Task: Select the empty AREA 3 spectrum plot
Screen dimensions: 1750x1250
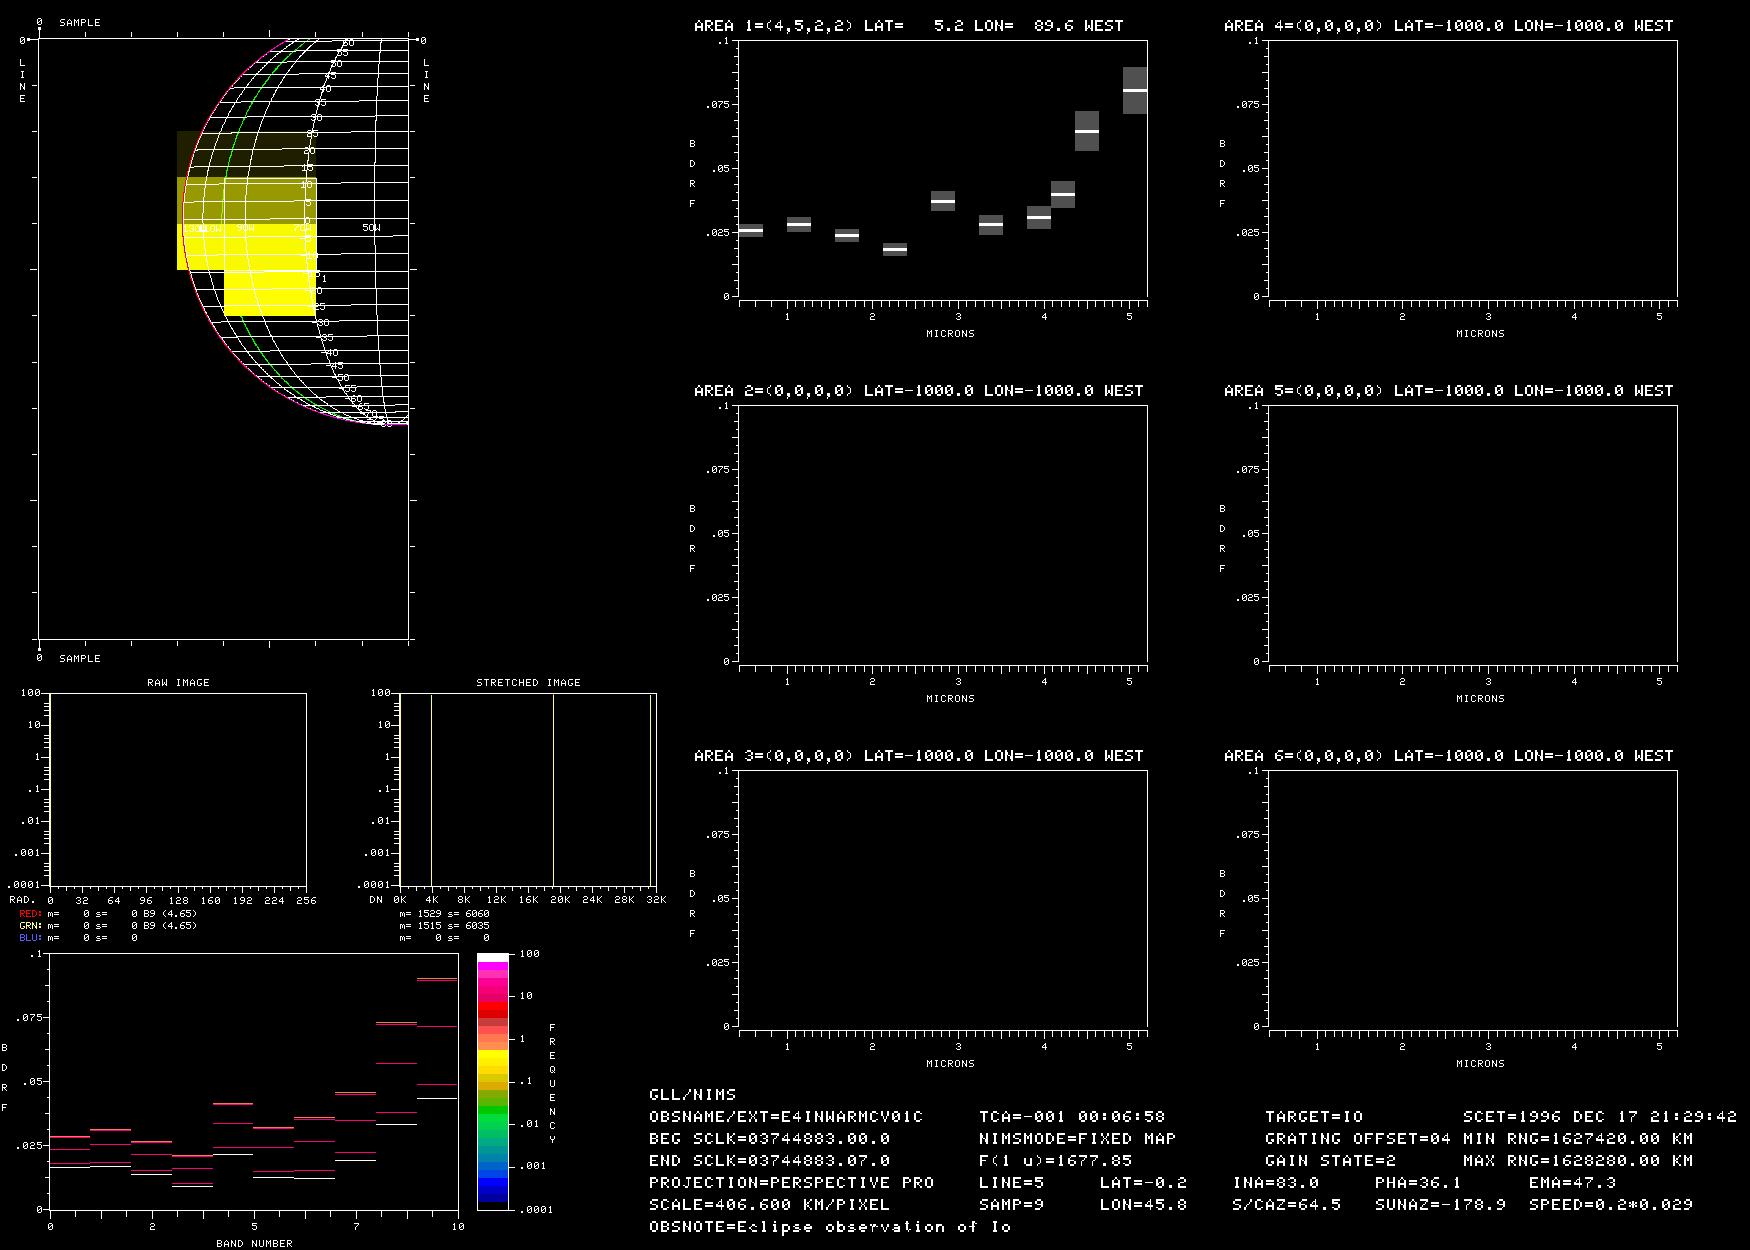Action: (942, 898)
